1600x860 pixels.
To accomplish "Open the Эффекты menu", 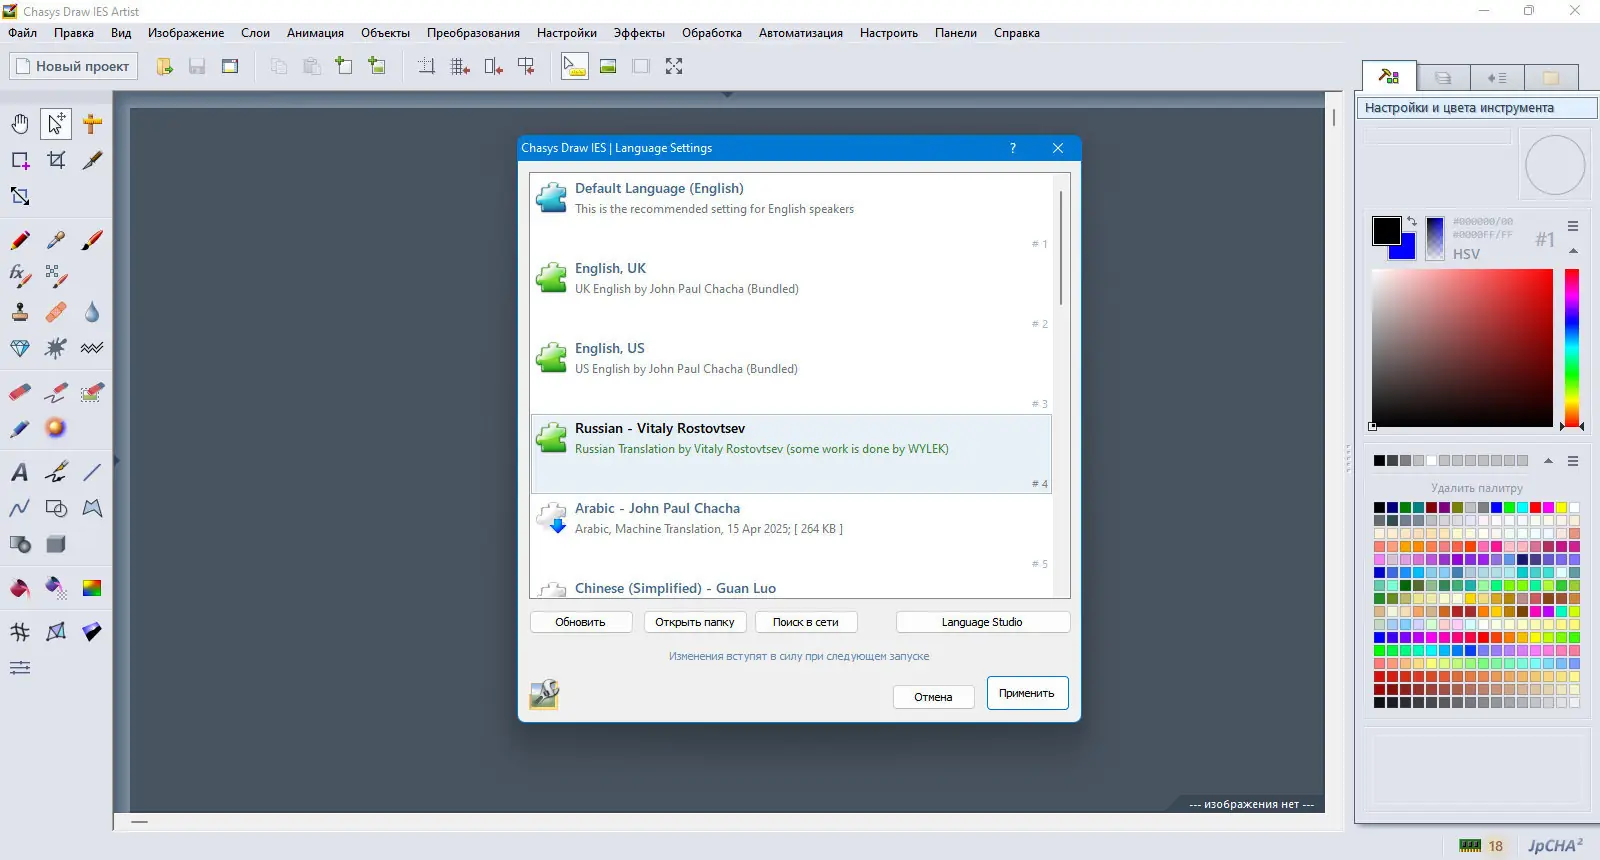I will point(639,33).
